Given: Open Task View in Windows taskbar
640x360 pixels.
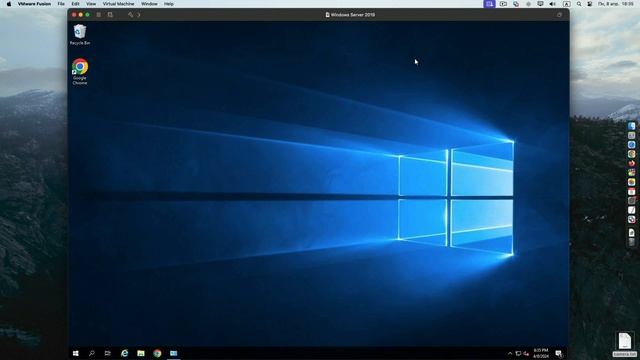Looking at the screenshot, I should [x=108, y=353].
